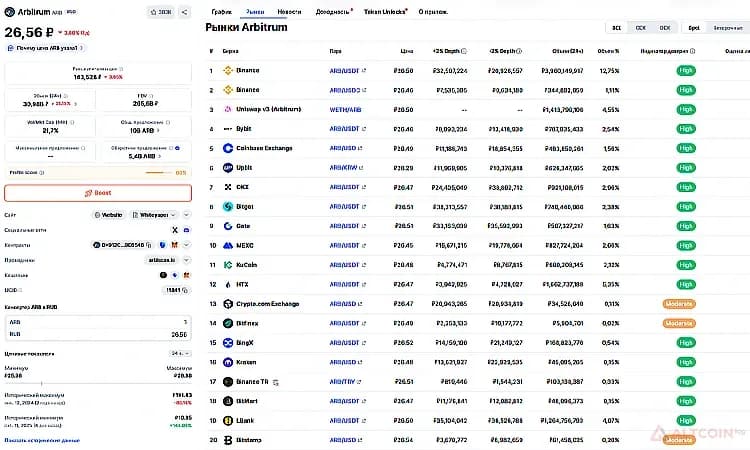Click the Kraken exchange logo
Screen dimensions: 750x450
click(x=228, y=362)
